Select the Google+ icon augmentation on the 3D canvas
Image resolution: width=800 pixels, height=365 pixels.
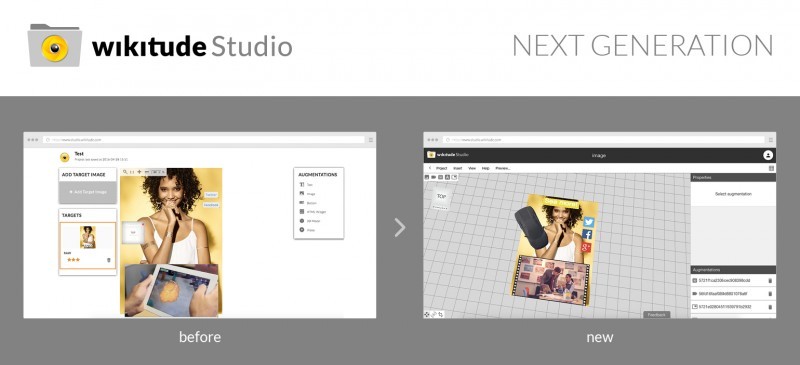click(585, 247)
